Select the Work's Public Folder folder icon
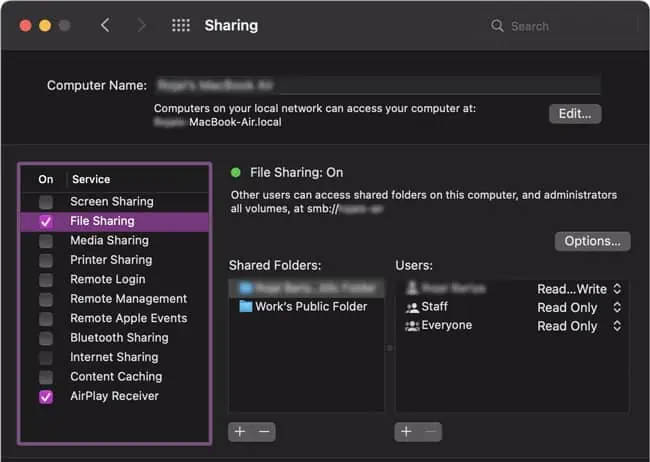Image resolution: width=650 pixels, height=462 pixels. click(245, 307)
